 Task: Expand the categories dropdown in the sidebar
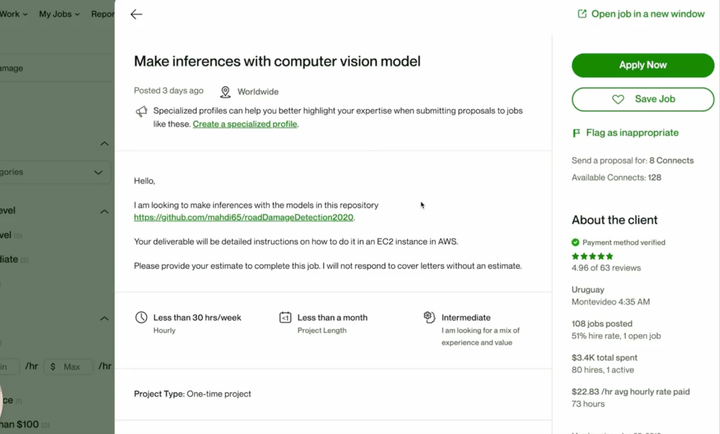[x=97, y=172]
